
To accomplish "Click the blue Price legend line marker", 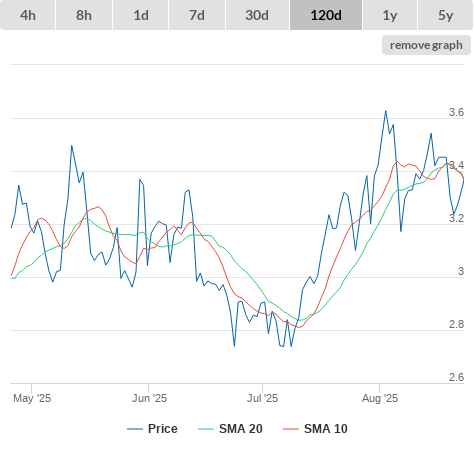I will (x=135, y=429).
